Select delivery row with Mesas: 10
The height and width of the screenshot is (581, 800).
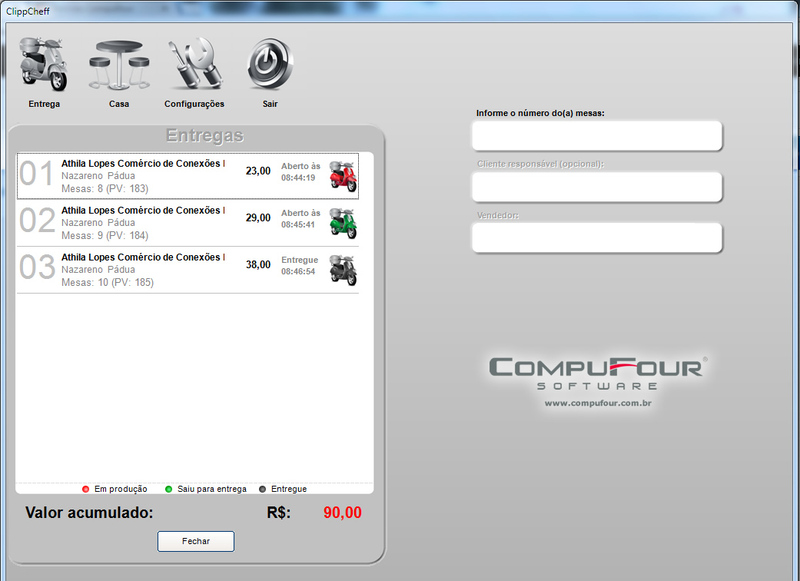150,270
